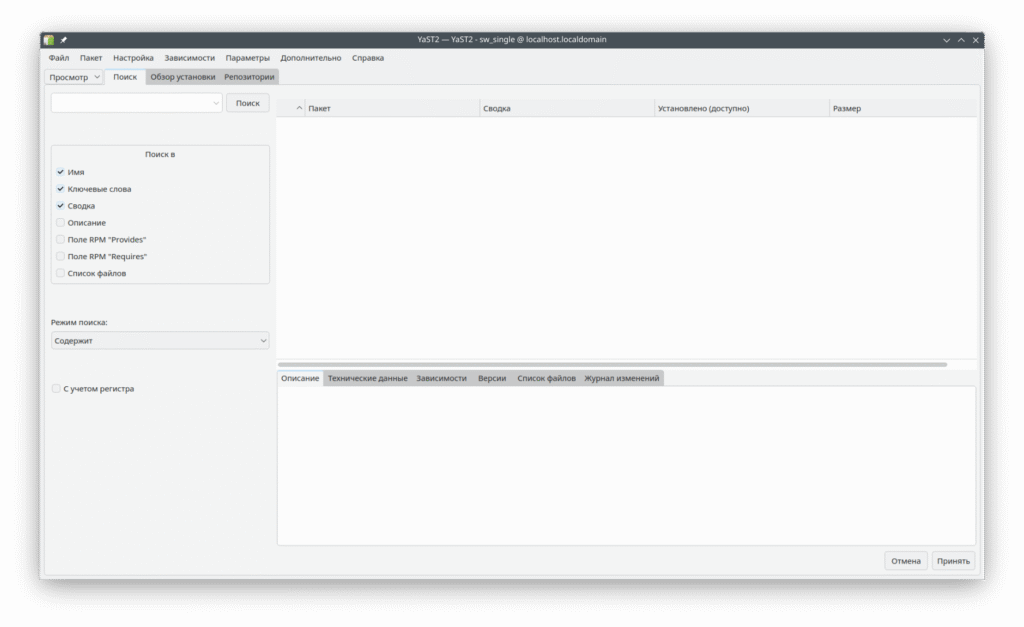Open the Дополнительно menu
This screenshot has height=627, width=1024.
point(311,58)
